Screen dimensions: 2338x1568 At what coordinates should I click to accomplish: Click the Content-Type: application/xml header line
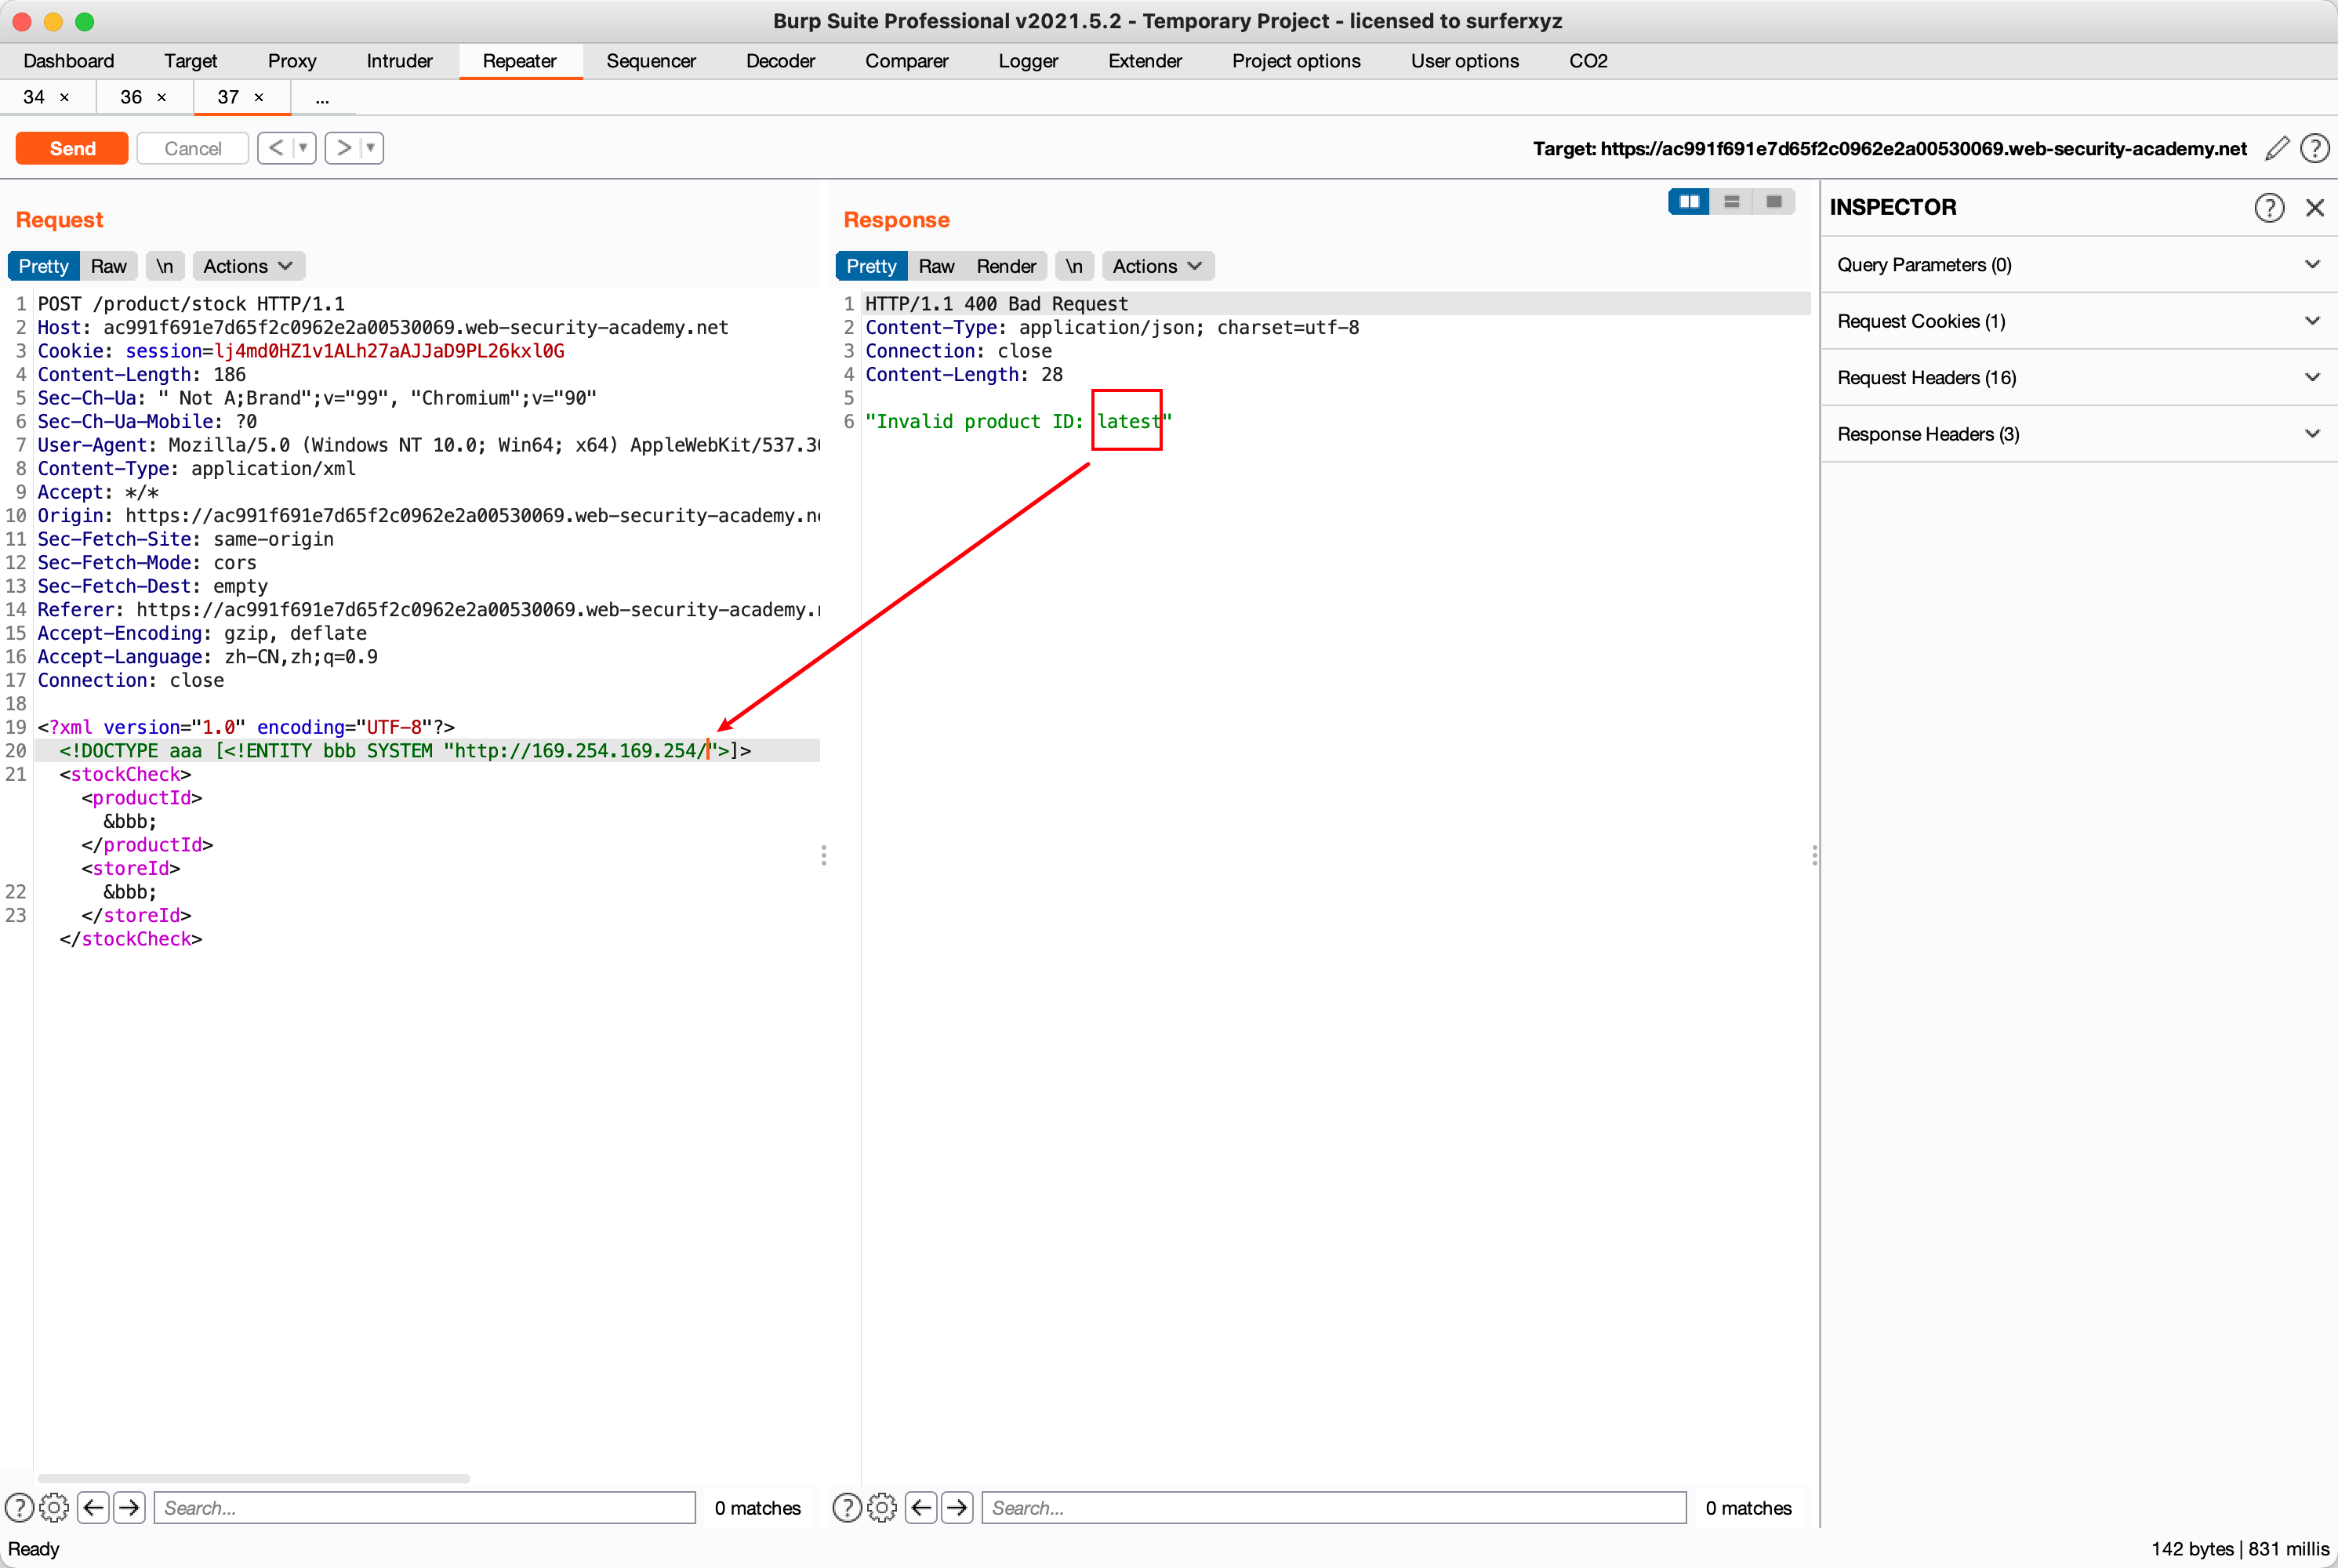pyautogui.click(x=196, y=468)
